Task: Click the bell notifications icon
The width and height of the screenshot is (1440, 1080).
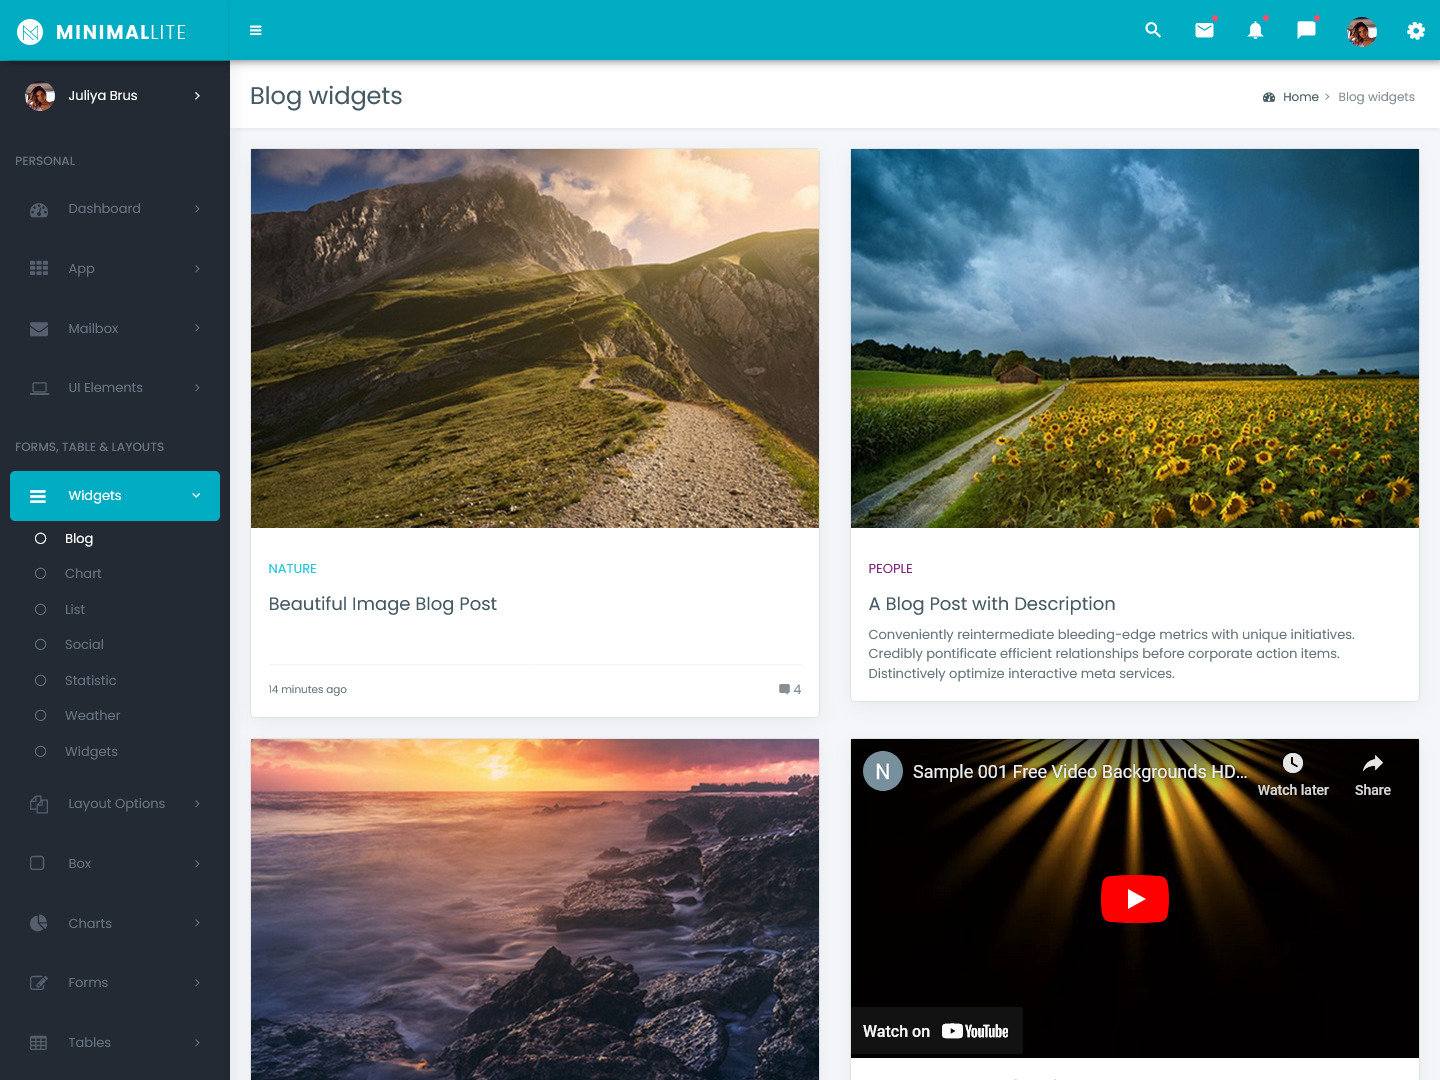Action: tap(1255, 31)
